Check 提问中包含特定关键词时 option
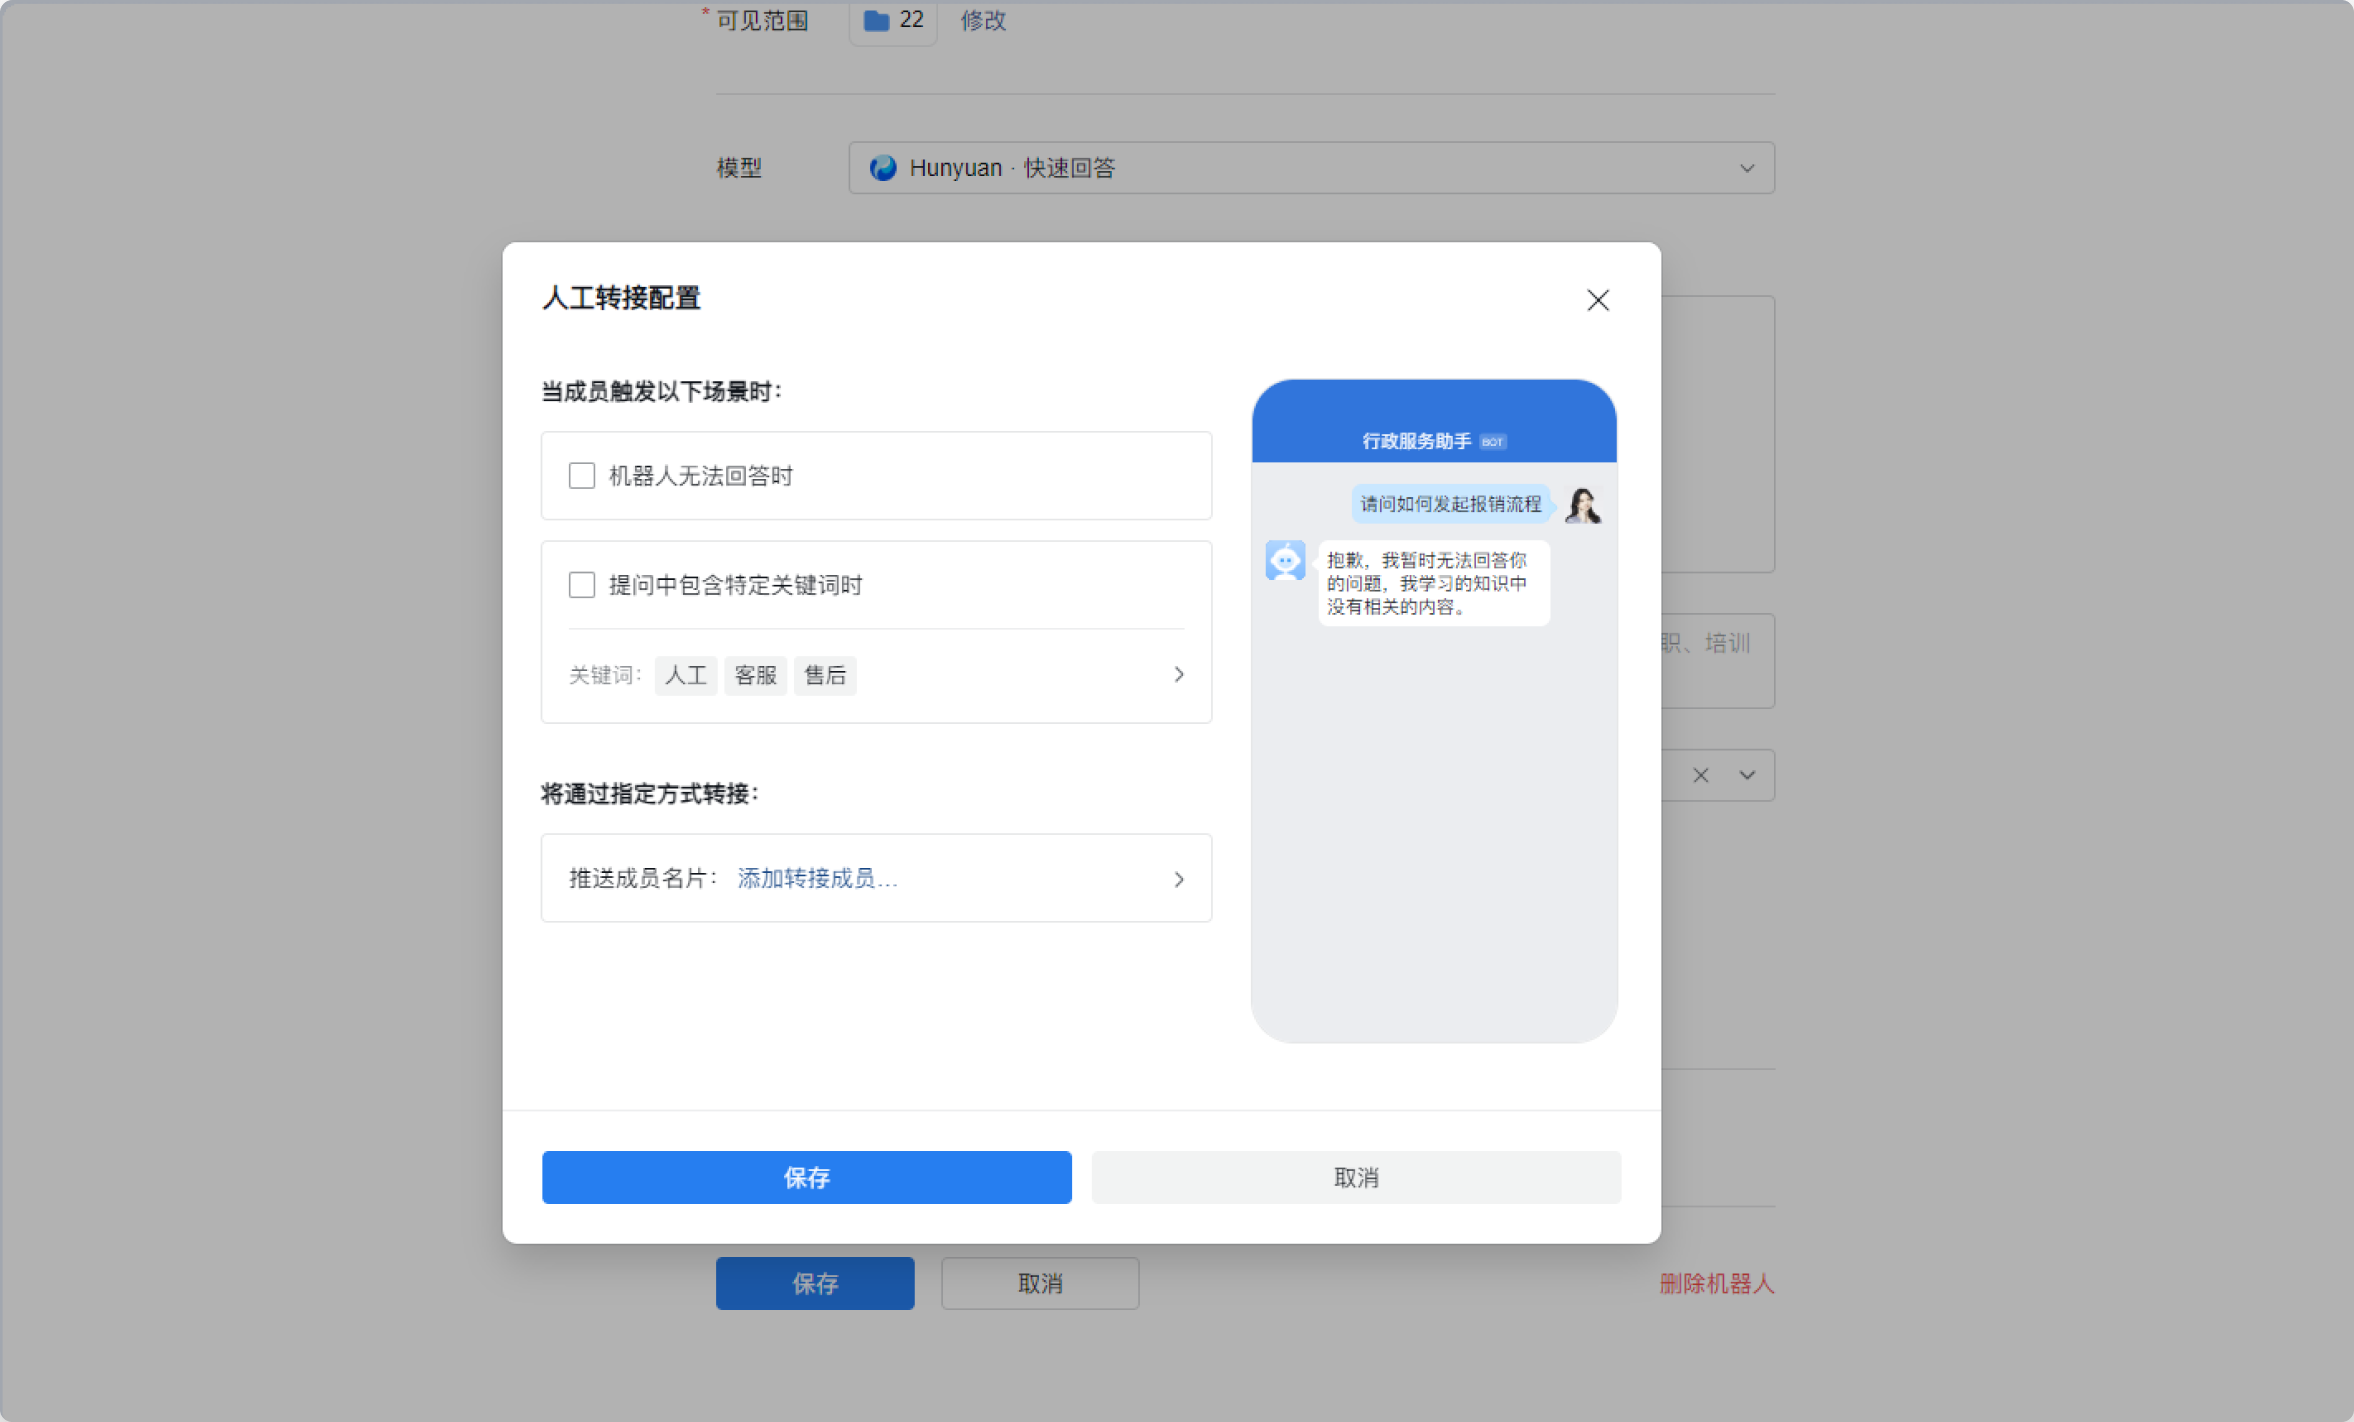 point(582,585)
